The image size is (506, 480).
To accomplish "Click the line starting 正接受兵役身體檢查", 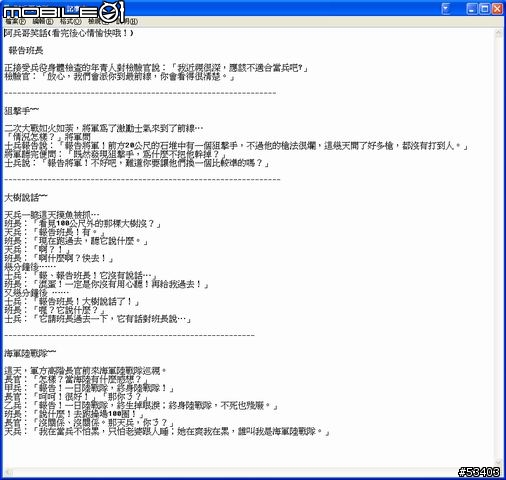I will (156, 68).
